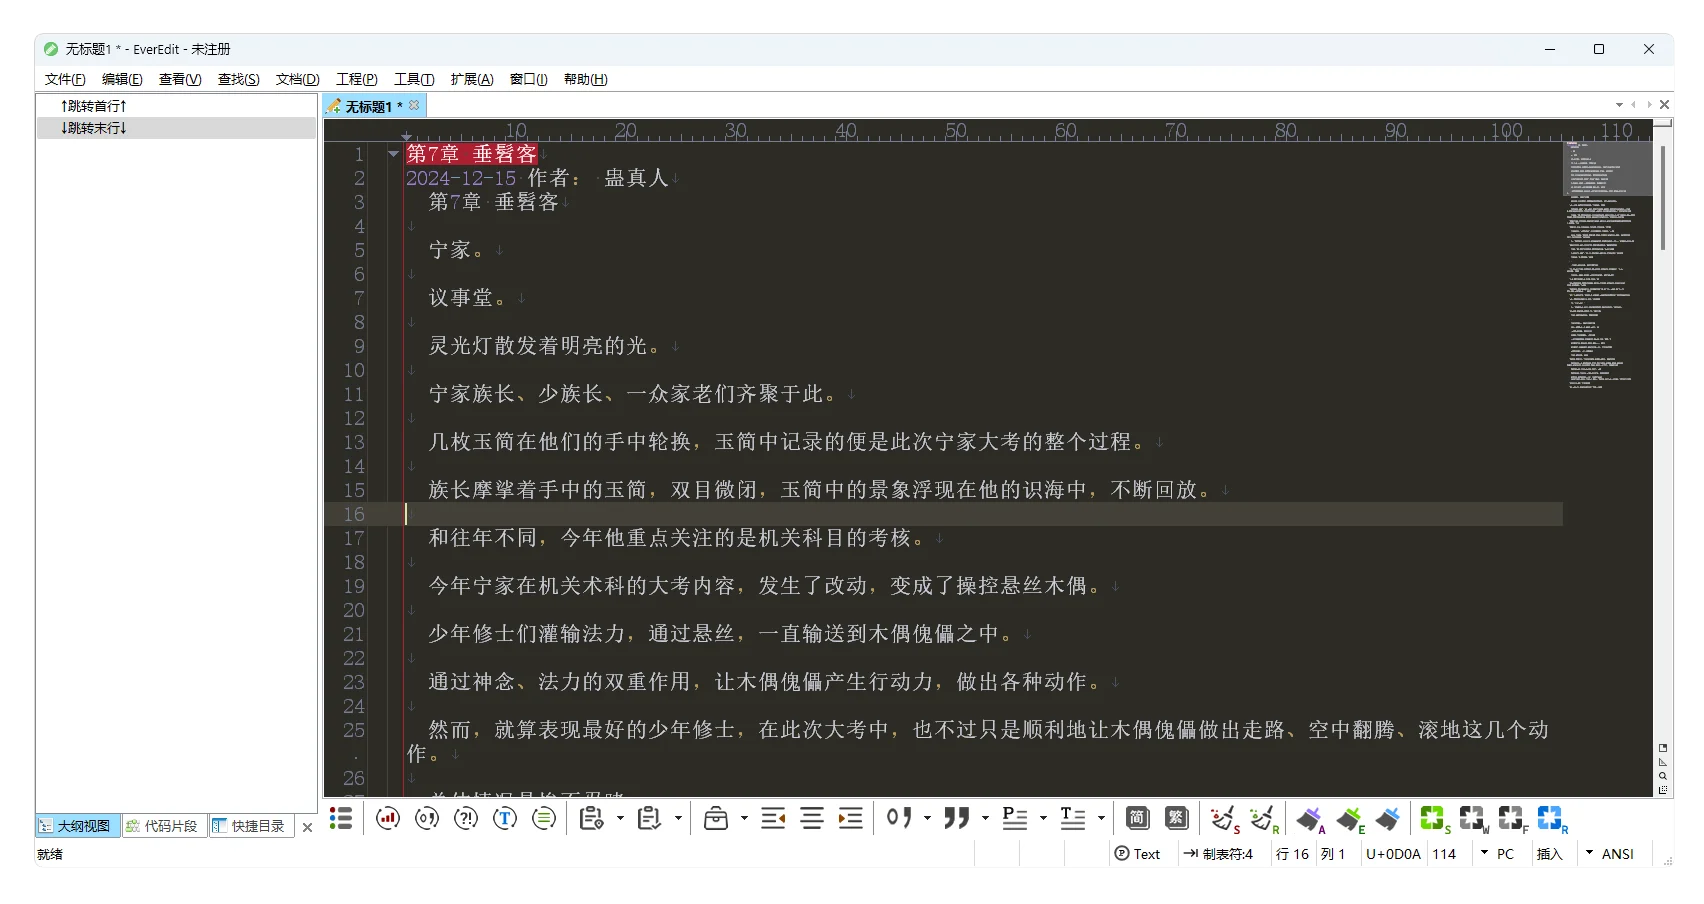Open dropdown next to double quote icon
Screen dimensions: 1704x904
985,819
